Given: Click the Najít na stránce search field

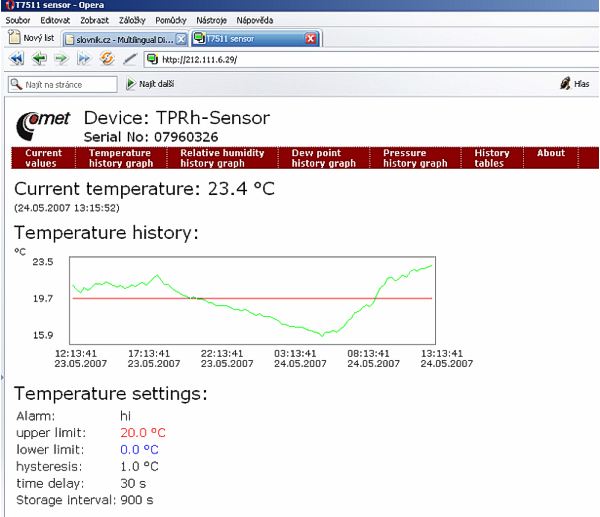Looking at the screenshot, I should [65, 85].
